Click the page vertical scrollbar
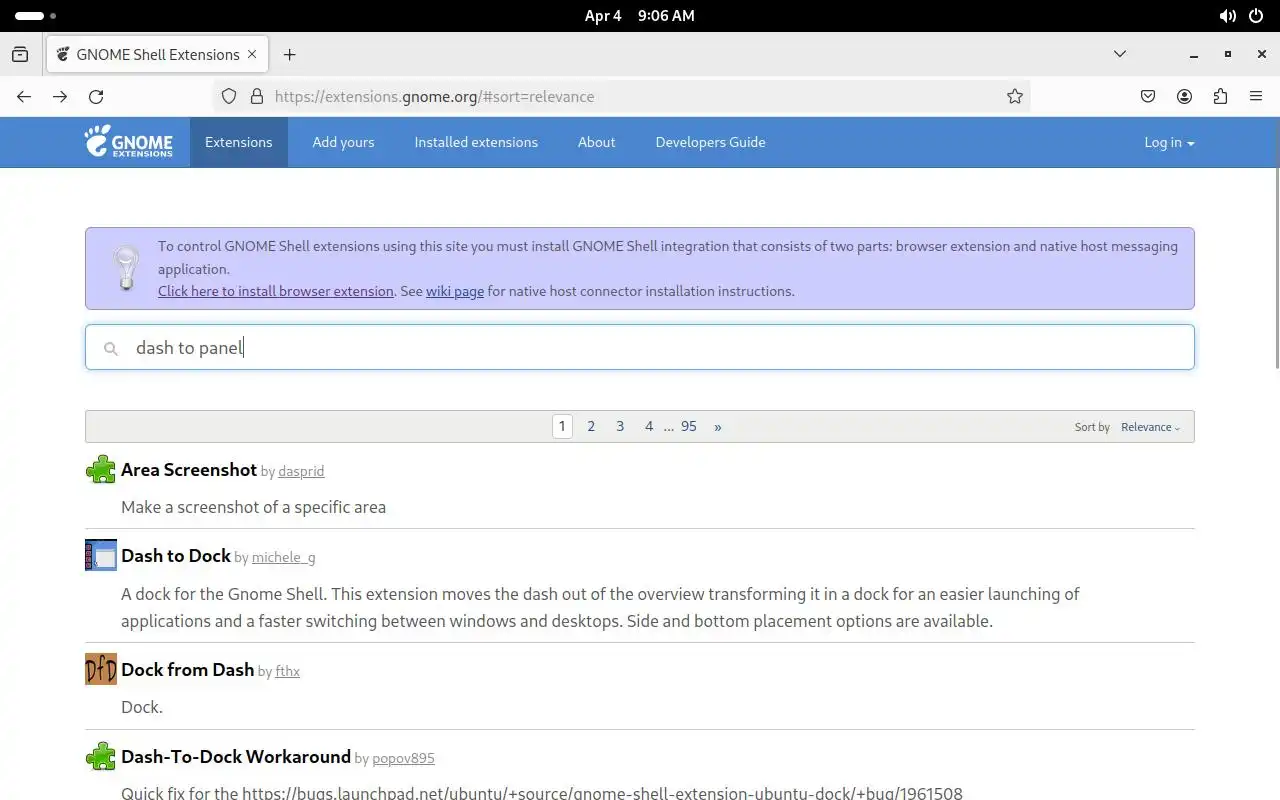Image resolution: width=1280 pixels, height=800 pixels. [1275, 270]
